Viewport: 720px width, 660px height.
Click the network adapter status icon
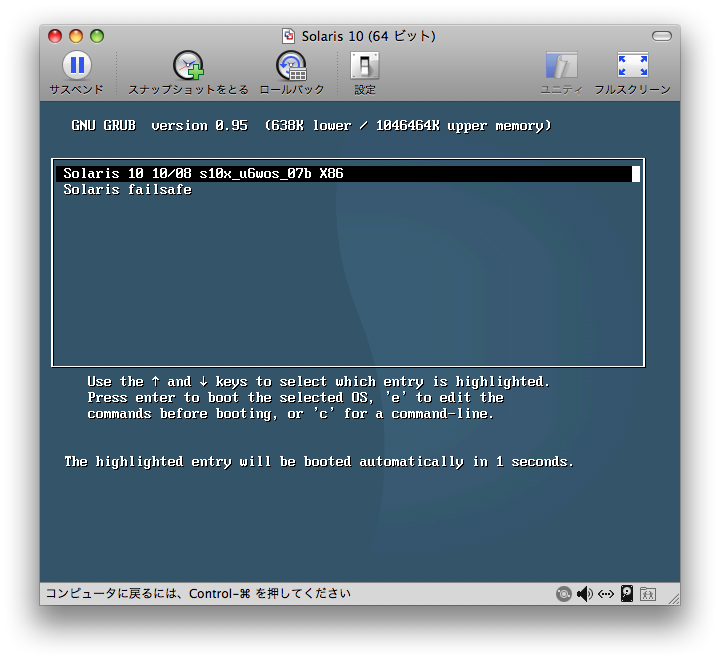pyautogui.click(x=606, y=594)
